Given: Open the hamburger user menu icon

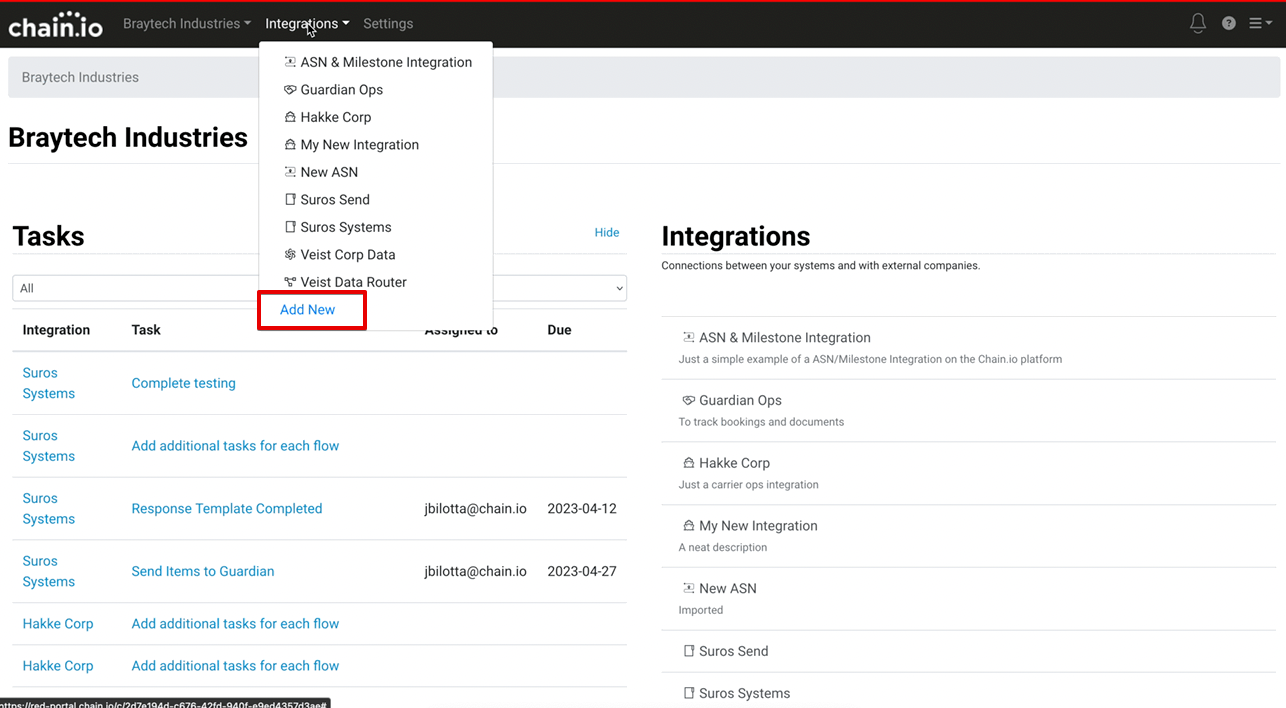Looking at the screenshot, I should point(1260,23).
